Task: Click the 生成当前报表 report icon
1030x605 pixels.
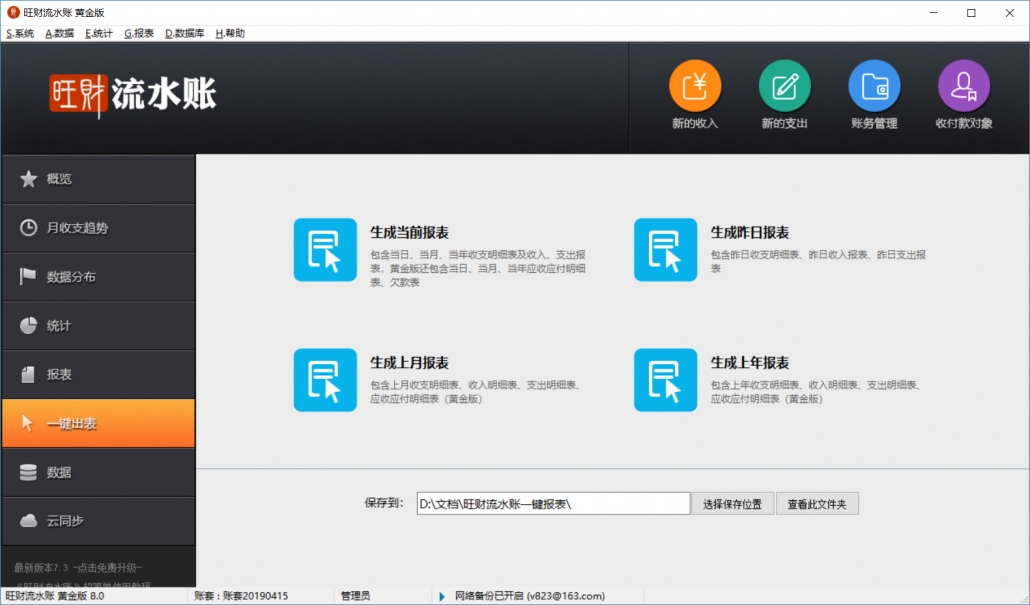Action: point(325,250)
